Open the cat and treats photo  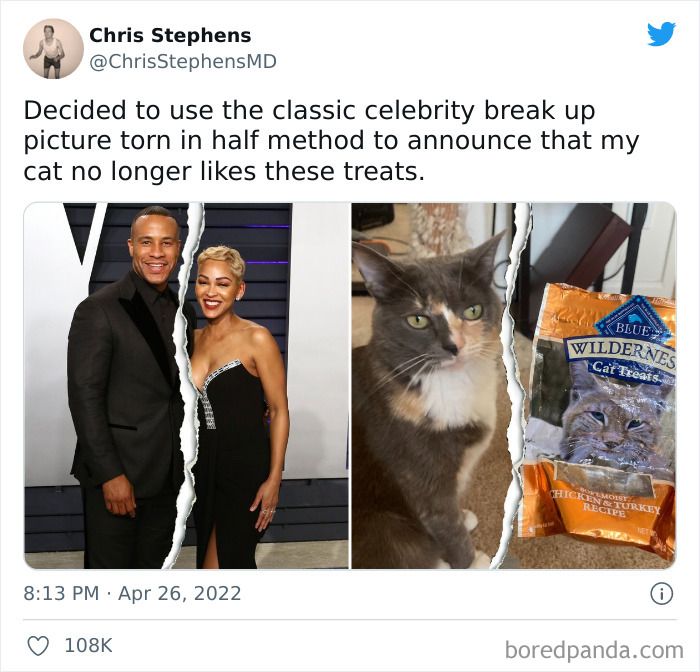[514, 386]
